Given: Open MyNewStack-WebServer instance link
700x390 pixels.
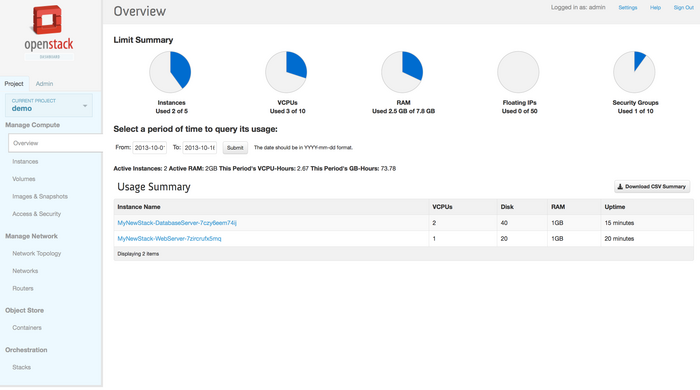Looking at the screenshot, I should tap(169, 239).
